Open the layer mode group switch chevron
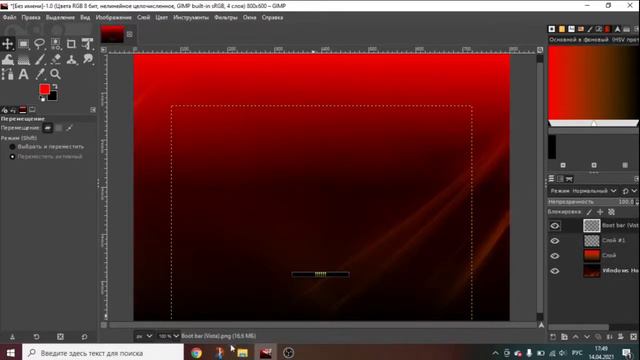The width and height of the screenshot is (640, 360). coord(634,191)
